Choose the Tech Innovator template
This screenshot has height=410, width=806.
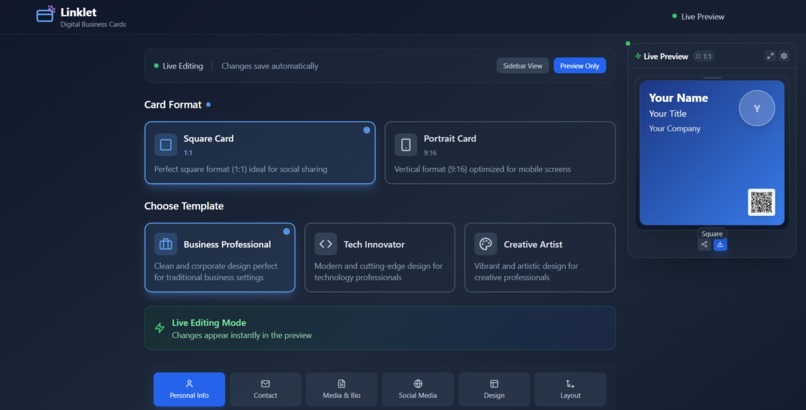point(380,257)
